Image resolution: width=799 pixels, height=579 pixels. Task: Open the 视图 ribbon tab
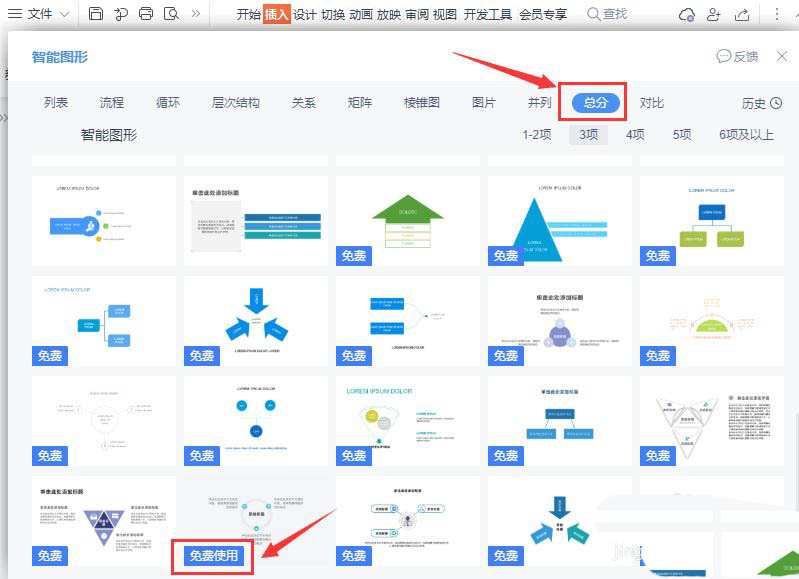click(x=445, y=14)
